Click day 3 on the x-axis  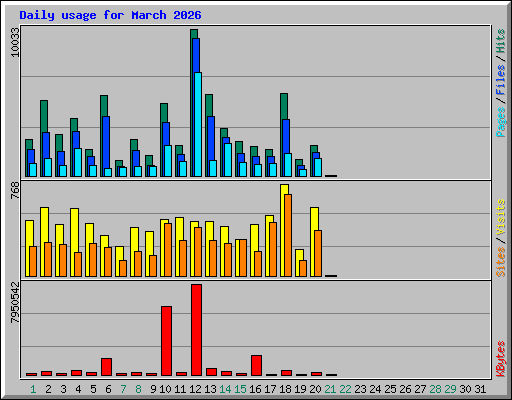[63, 389]
